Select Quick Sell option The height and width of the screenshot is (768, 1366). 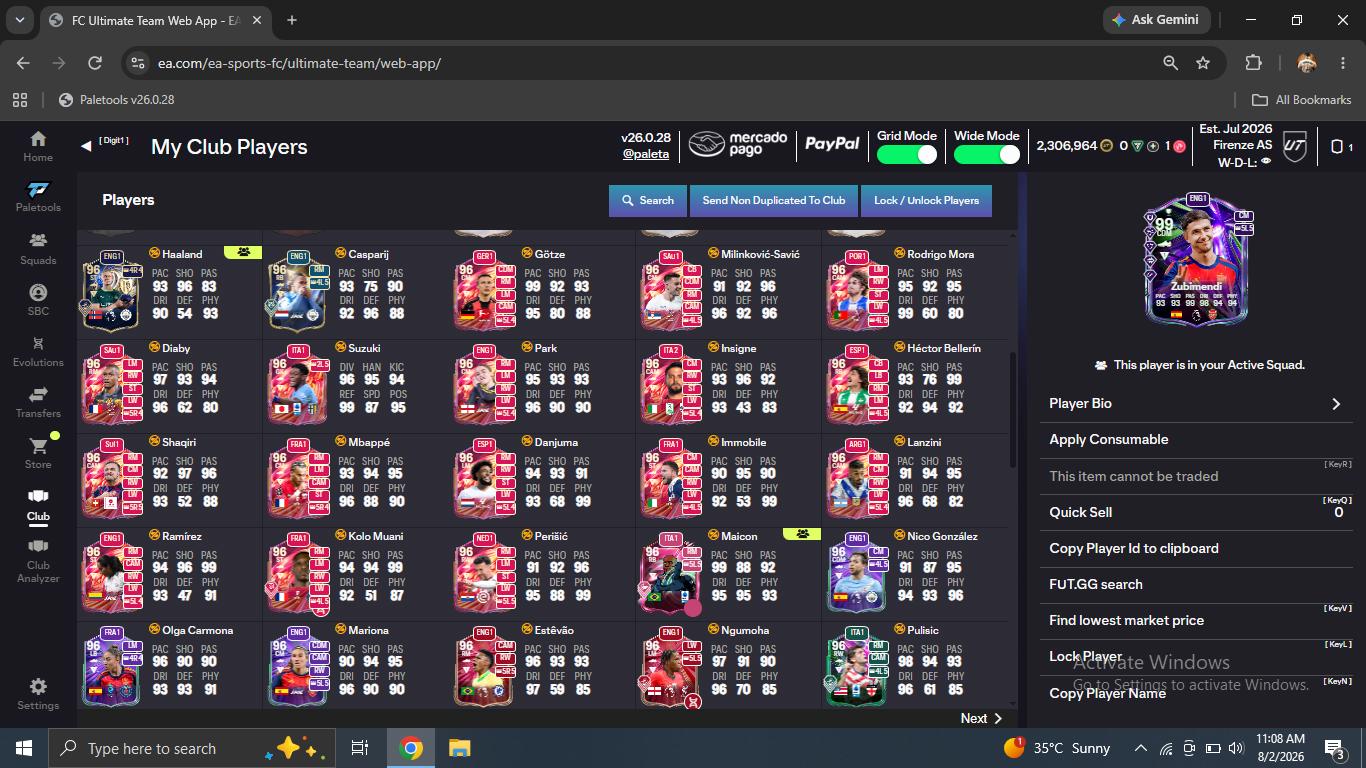point(1196,512)
